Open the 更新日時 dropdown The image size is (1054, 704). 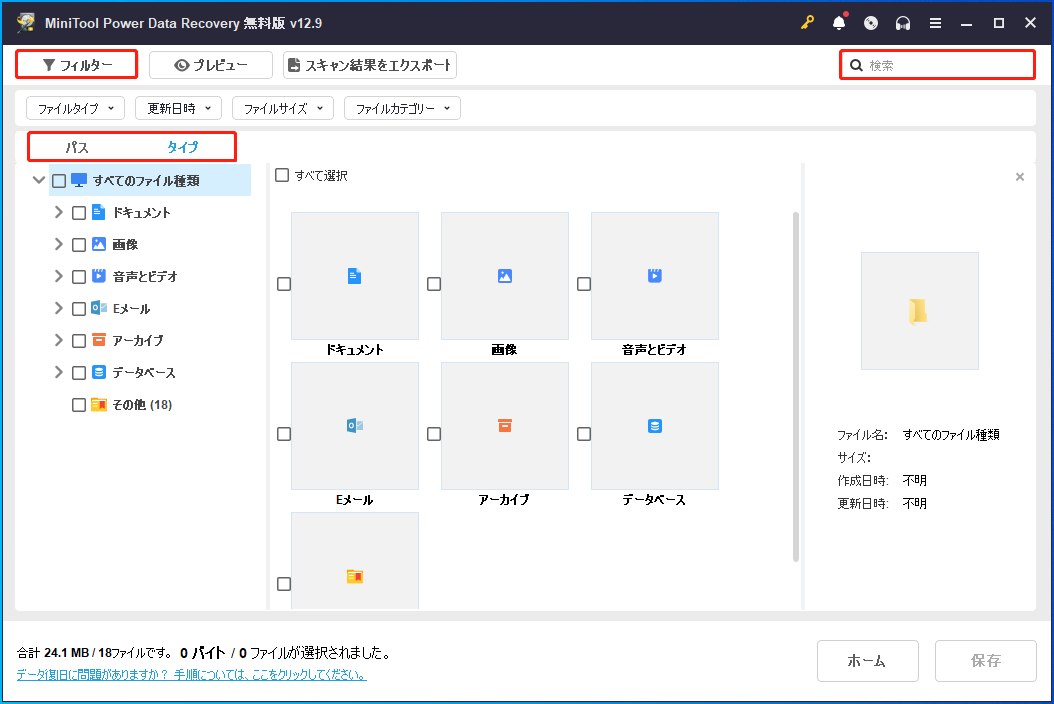click(x=179, y=108)
